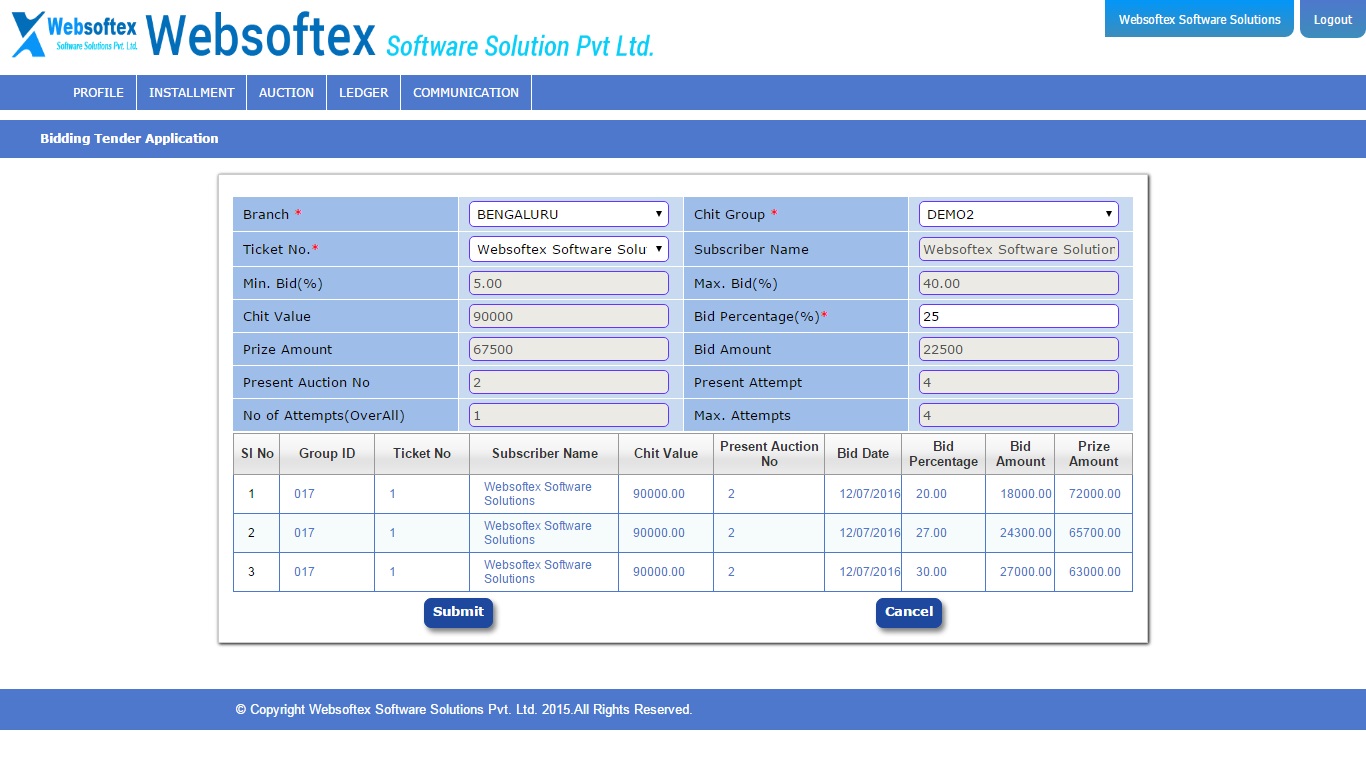Click the Chit Value column header
This screenshot has height=768, width=1366.
pyautogui.click(x=666, y=454)
